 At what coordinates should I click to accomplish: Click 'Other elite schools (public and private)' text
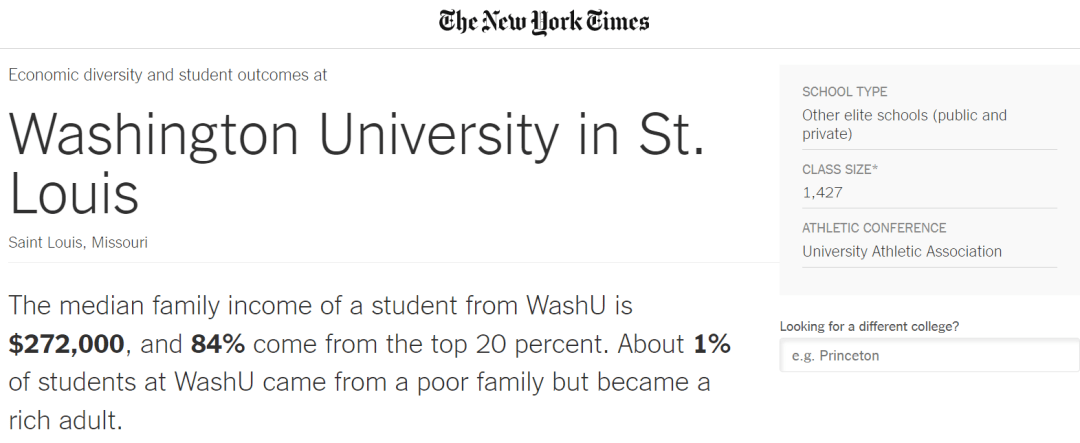(904, 125)
